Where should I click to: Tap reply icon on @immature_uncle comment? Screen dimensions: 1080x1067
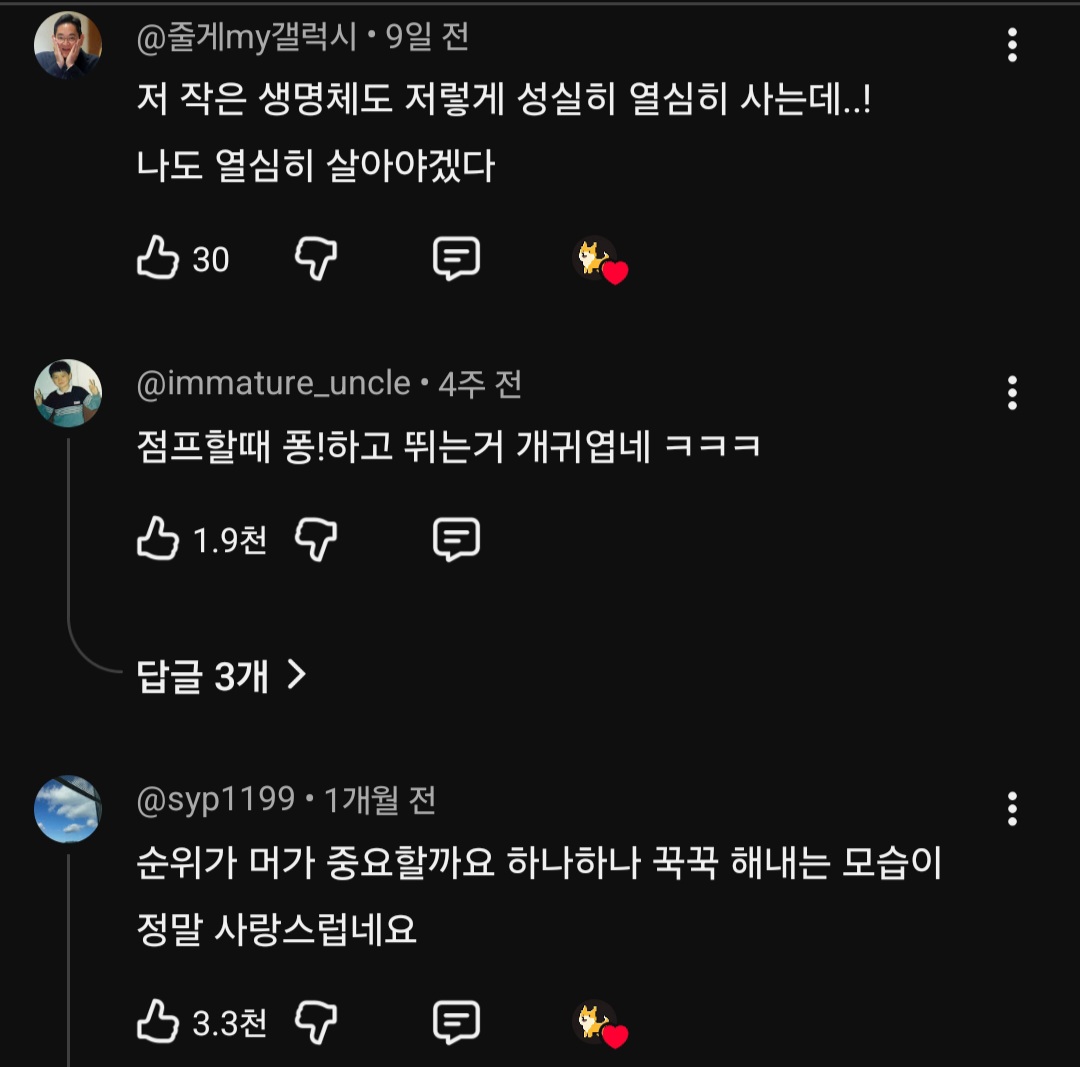[x=456, y=539]
